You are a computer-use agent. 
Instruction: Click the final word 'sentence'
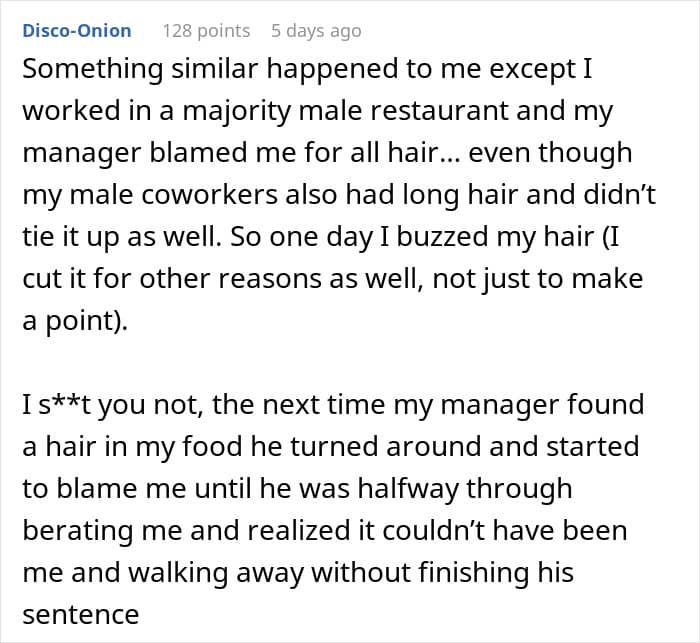tap(81, 615)
